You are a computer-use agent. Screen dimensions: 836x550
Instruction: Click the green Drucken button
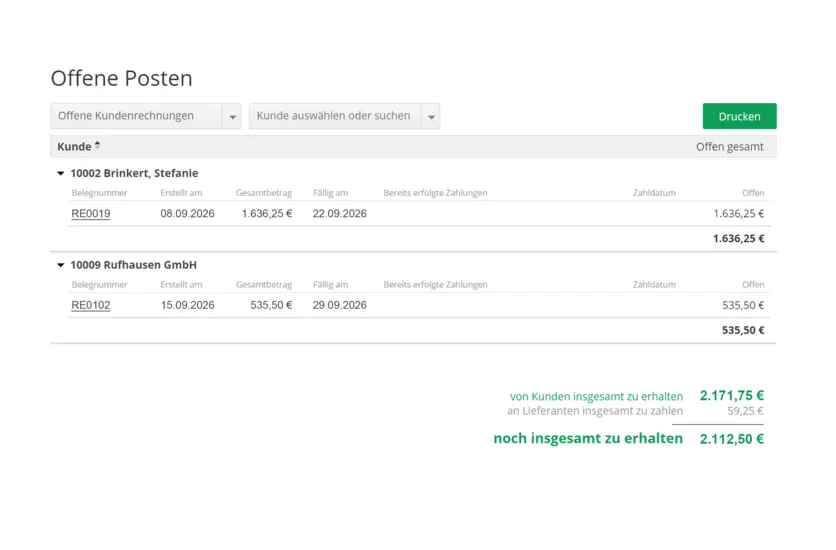click(739, 116)
